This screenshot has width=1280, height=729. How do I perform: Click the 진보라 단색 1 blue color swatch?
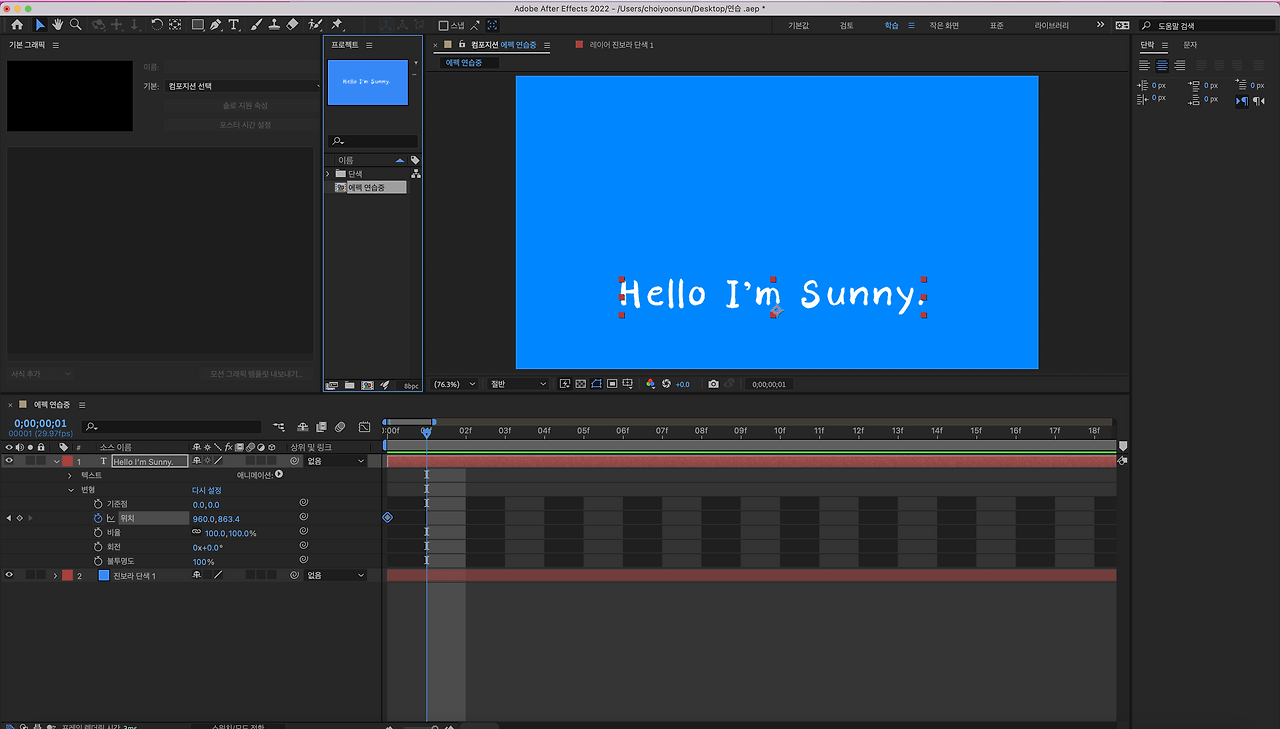pos(103,576)
